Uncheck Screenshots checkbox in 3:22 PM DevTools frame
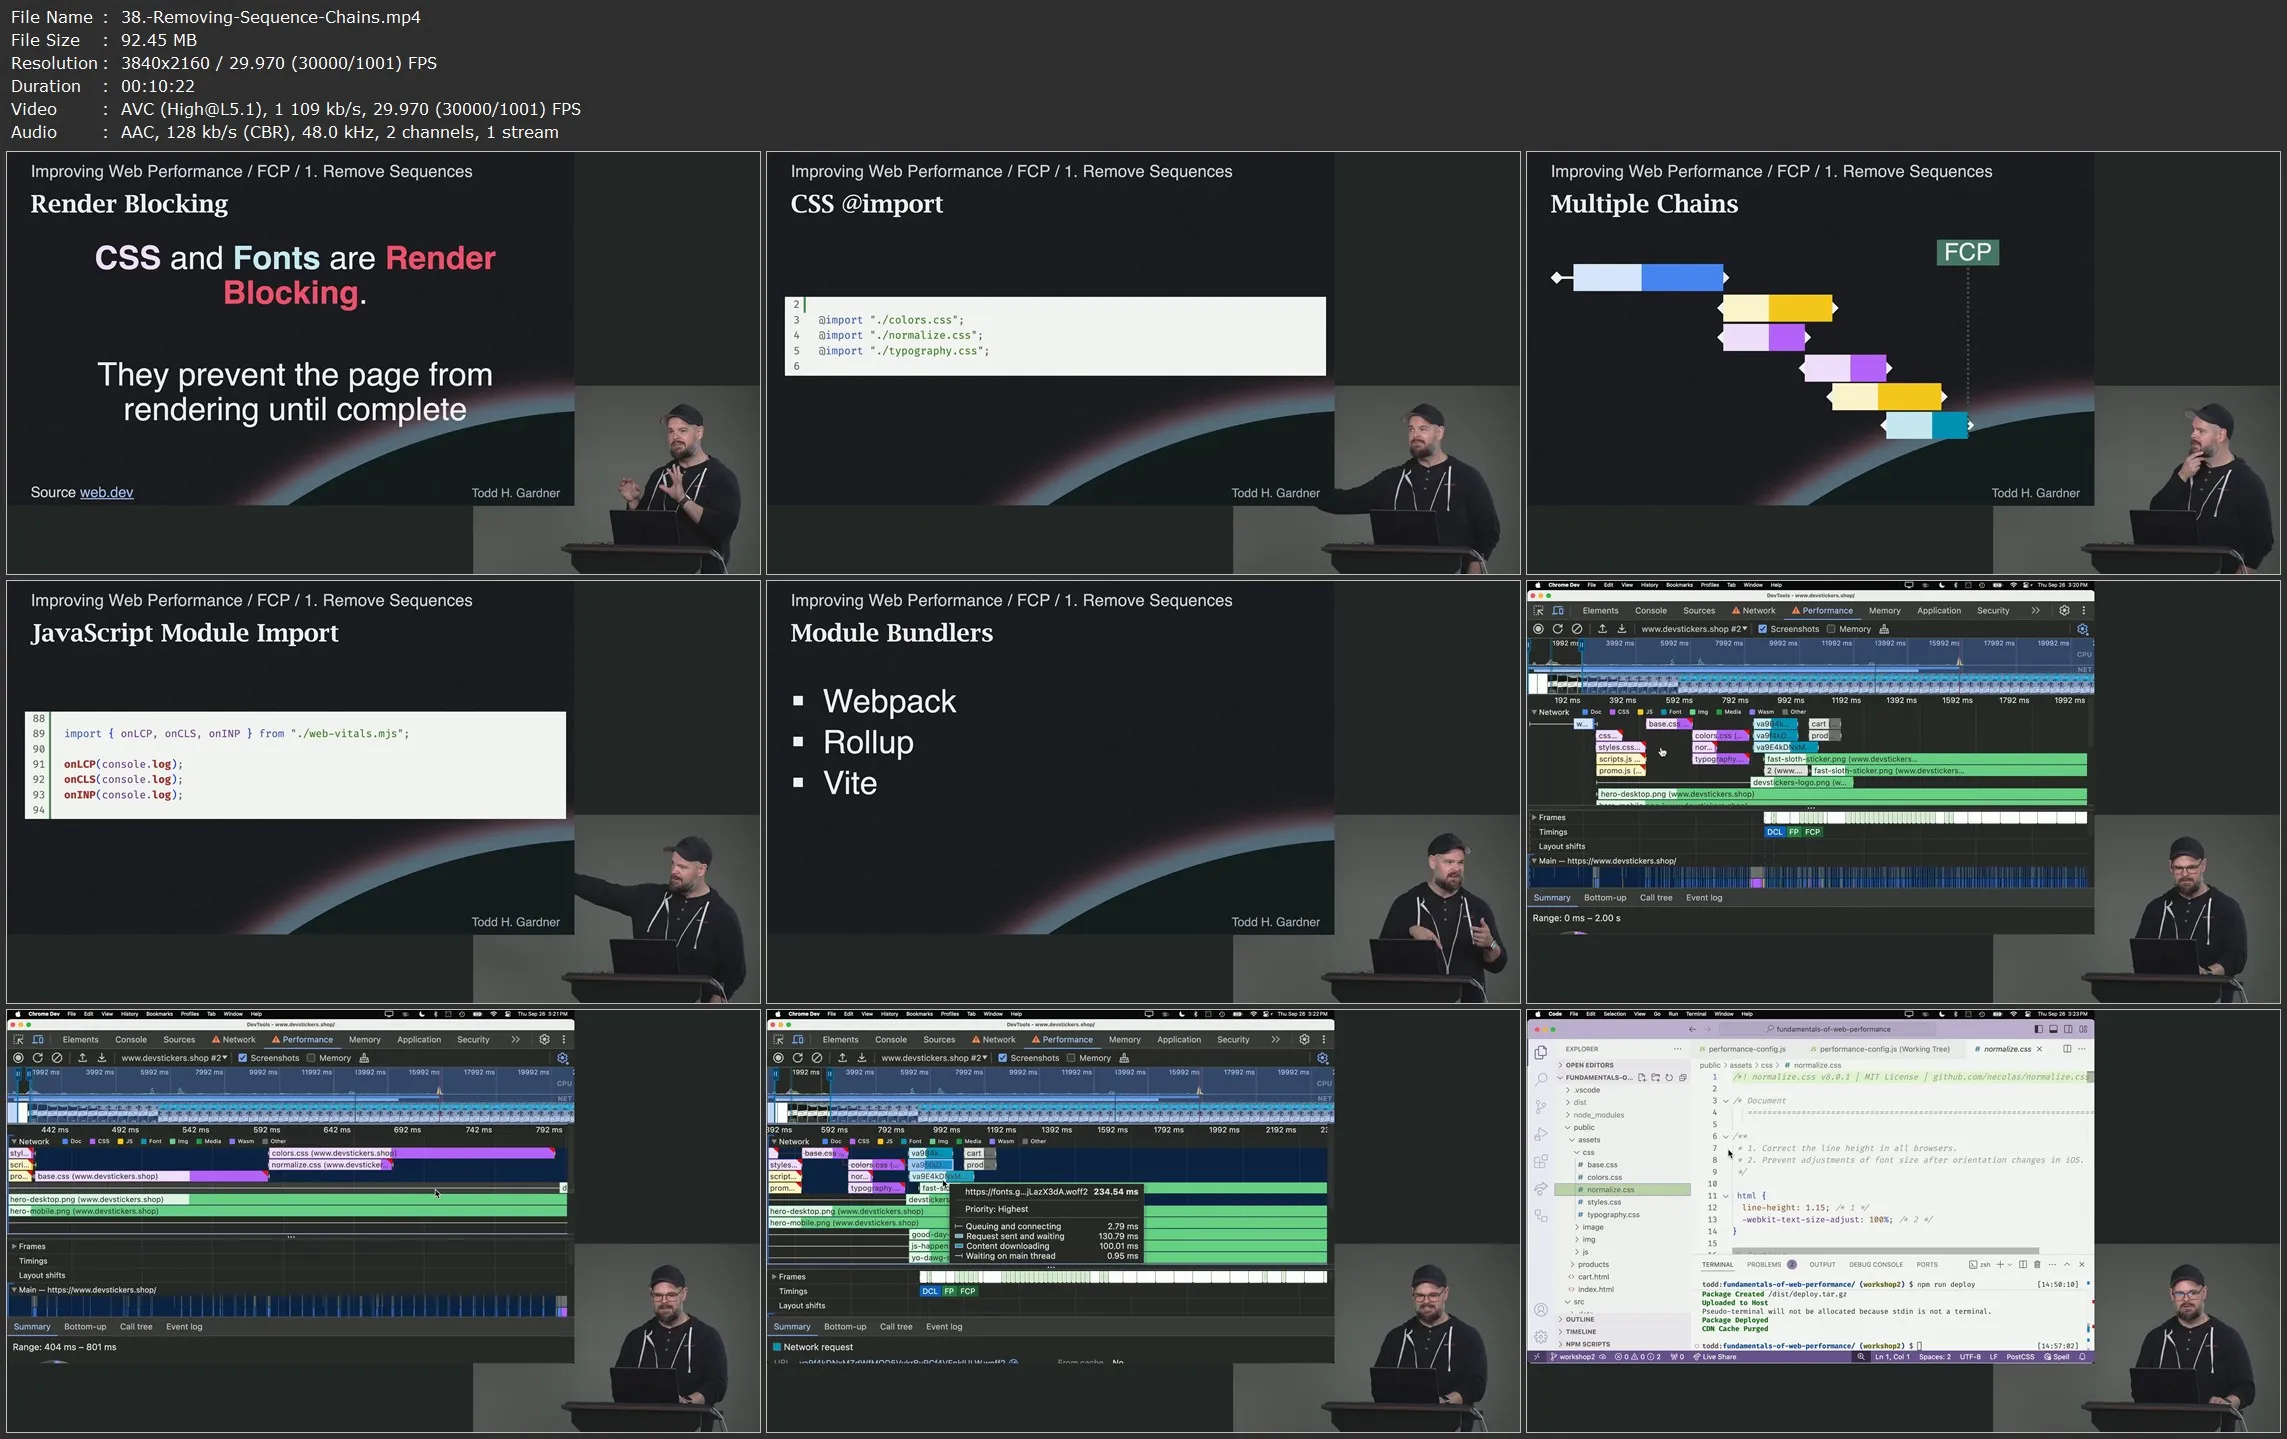 pyautogui.click(x=1003, y=1058)
